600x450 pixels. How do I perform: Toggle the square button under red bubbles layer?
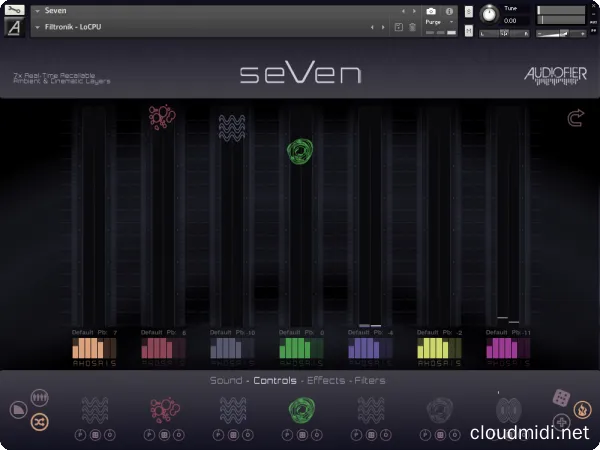point(164,435)
